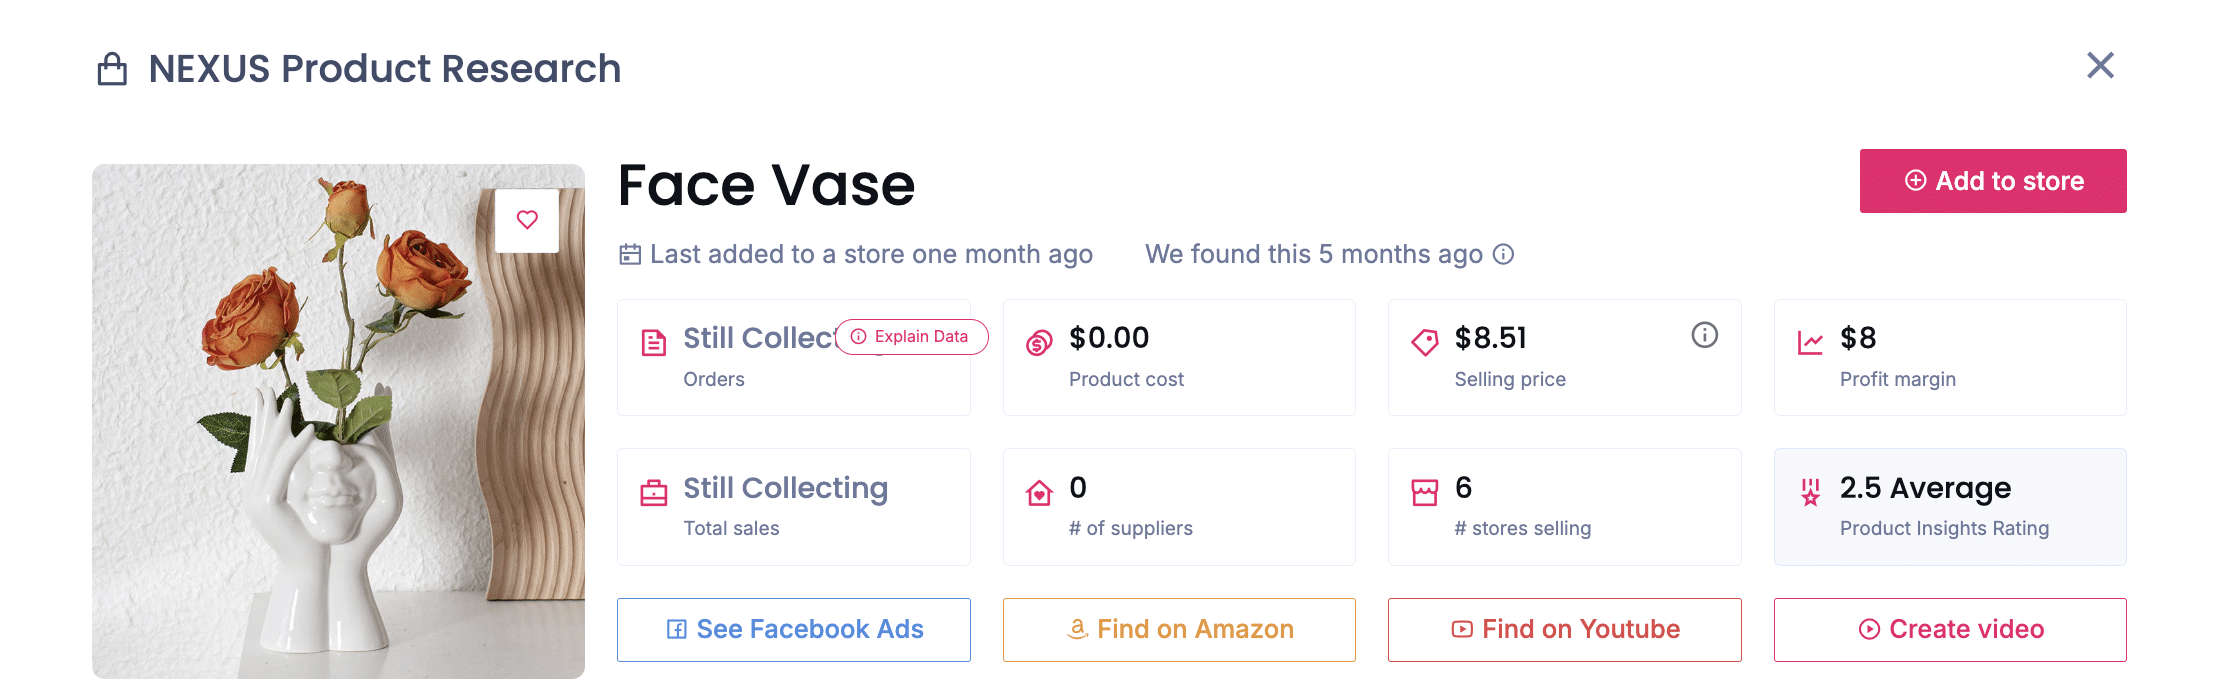The width and height of the screenshot is (2220, 694).
Task: Close the NEXUS Product Research dialog
Action: (x=2100, y=66)
